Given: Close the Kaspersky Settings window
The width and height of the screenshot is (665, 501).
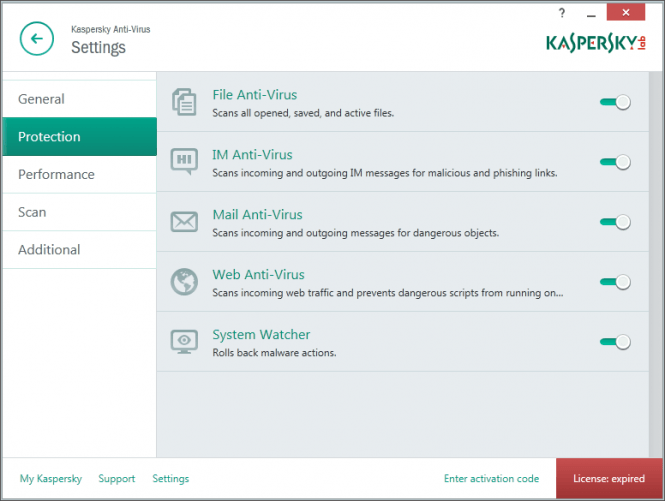Looking at the screenshot, I should click(x=626, y=12).
